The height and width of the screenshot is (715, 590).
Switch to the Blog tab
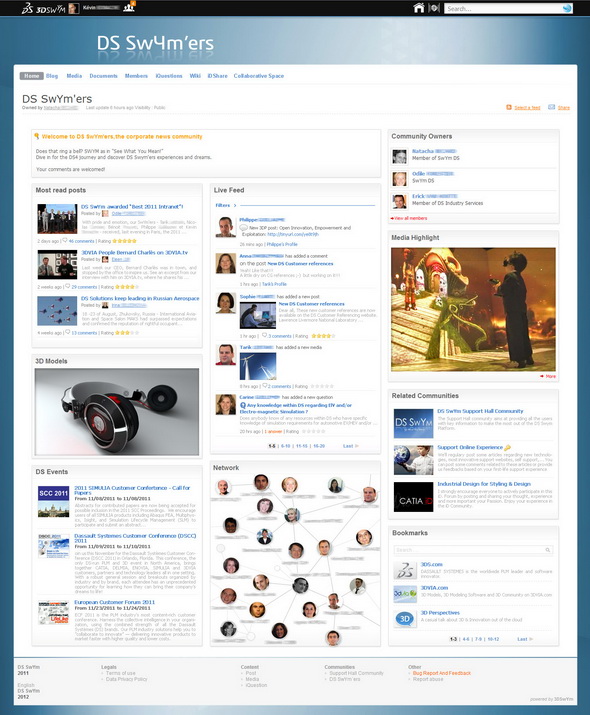(52, 76)
